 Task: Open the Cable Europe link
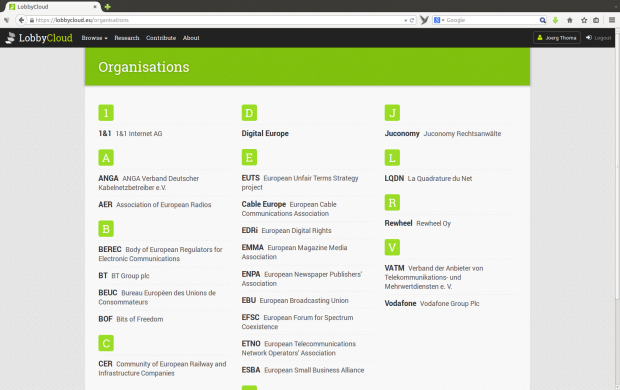[289, 209]
